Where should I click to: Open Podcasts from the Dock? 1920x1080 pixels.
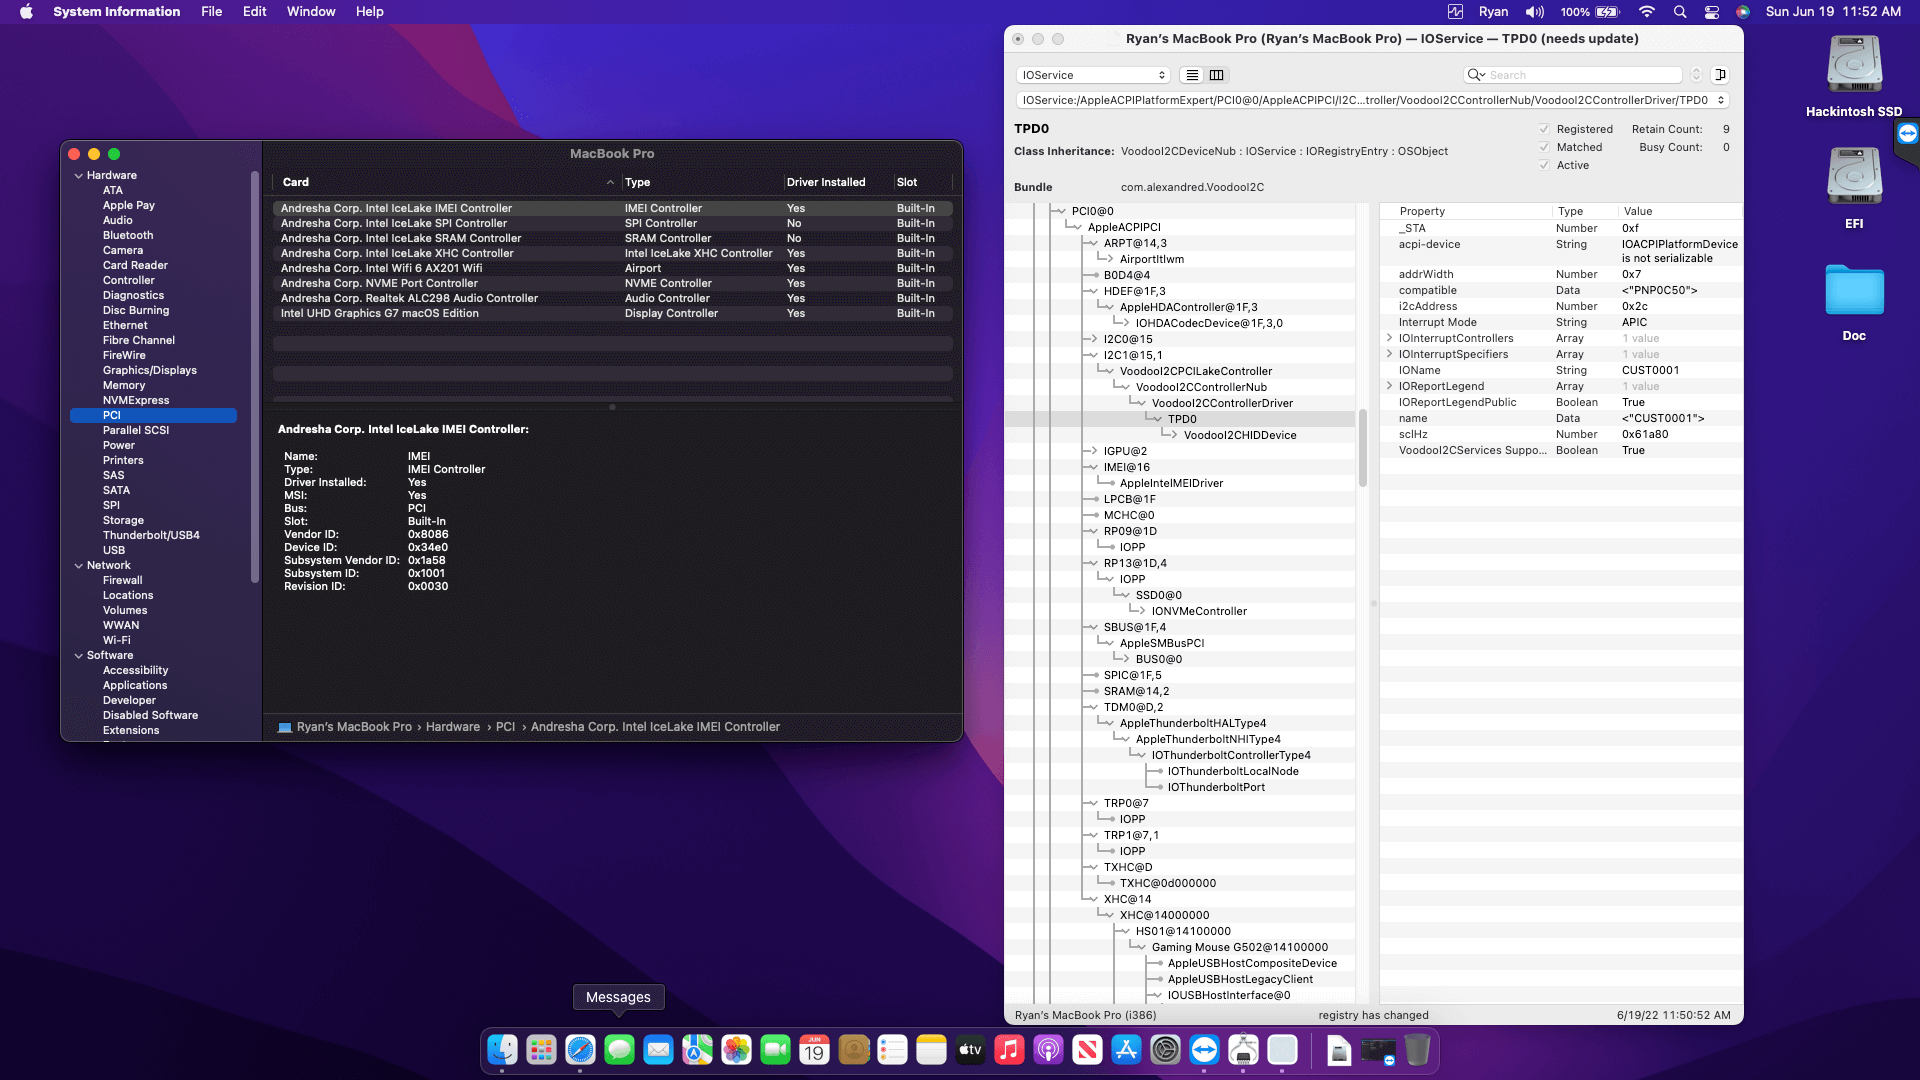point(1048,1050)
